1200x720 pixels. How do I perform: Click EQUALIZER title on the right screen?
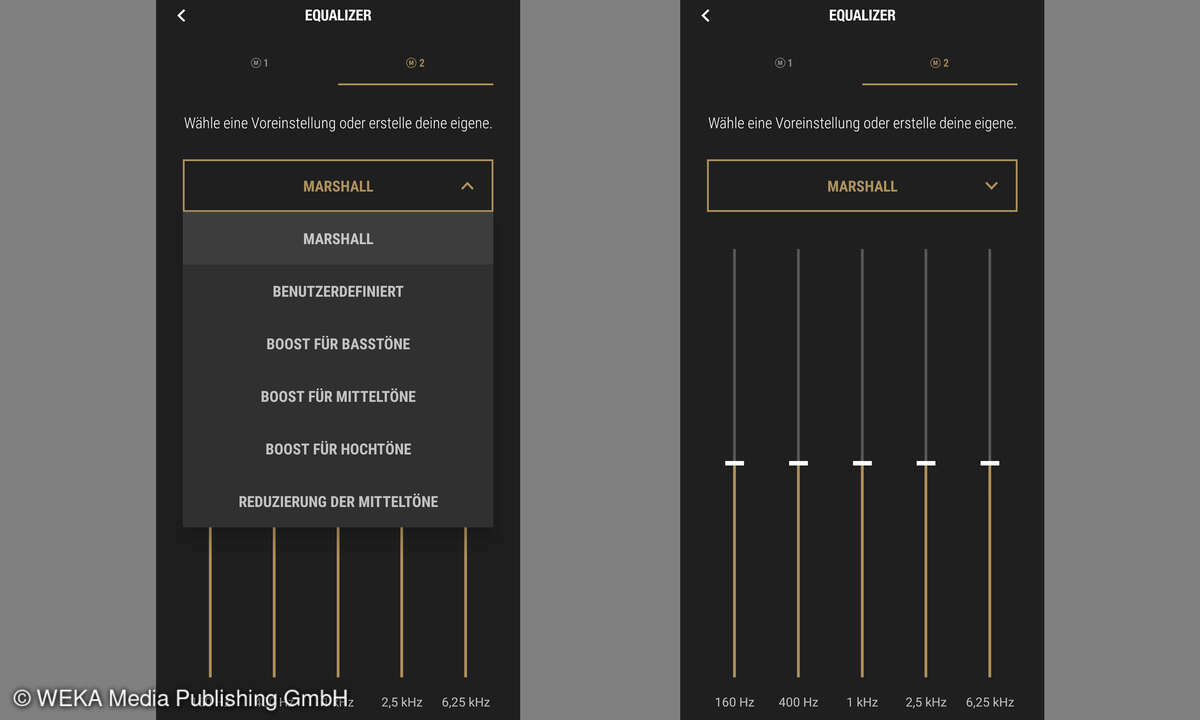pyautogui.click(x=862, y=15)
